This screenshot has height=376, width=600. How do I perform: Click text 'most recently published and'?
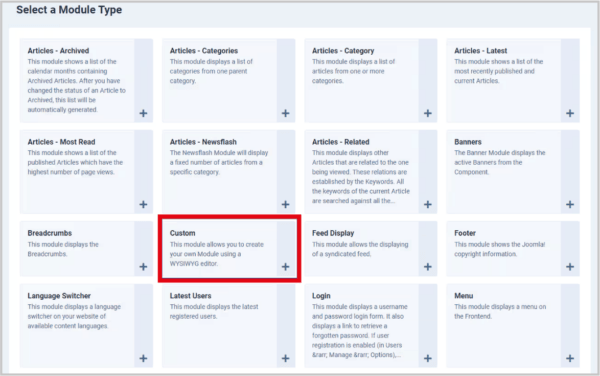494,71
